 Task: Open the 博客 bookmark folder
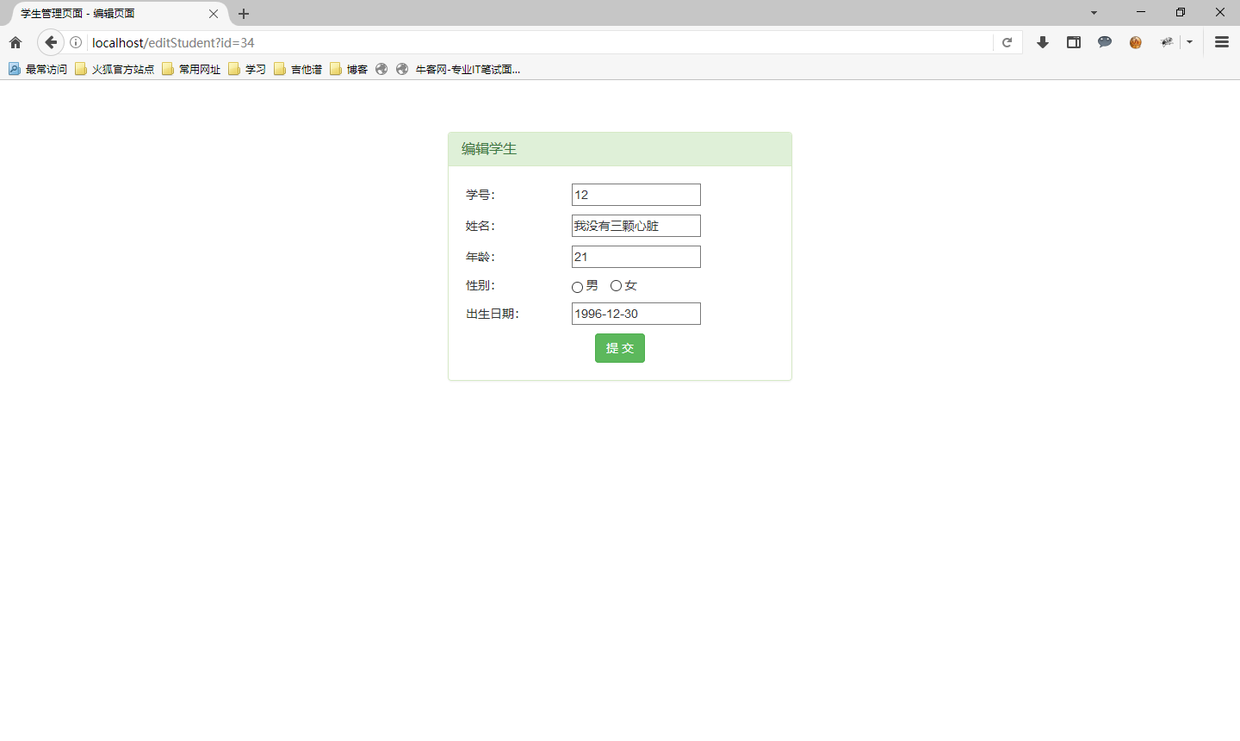tap(349, 69)
